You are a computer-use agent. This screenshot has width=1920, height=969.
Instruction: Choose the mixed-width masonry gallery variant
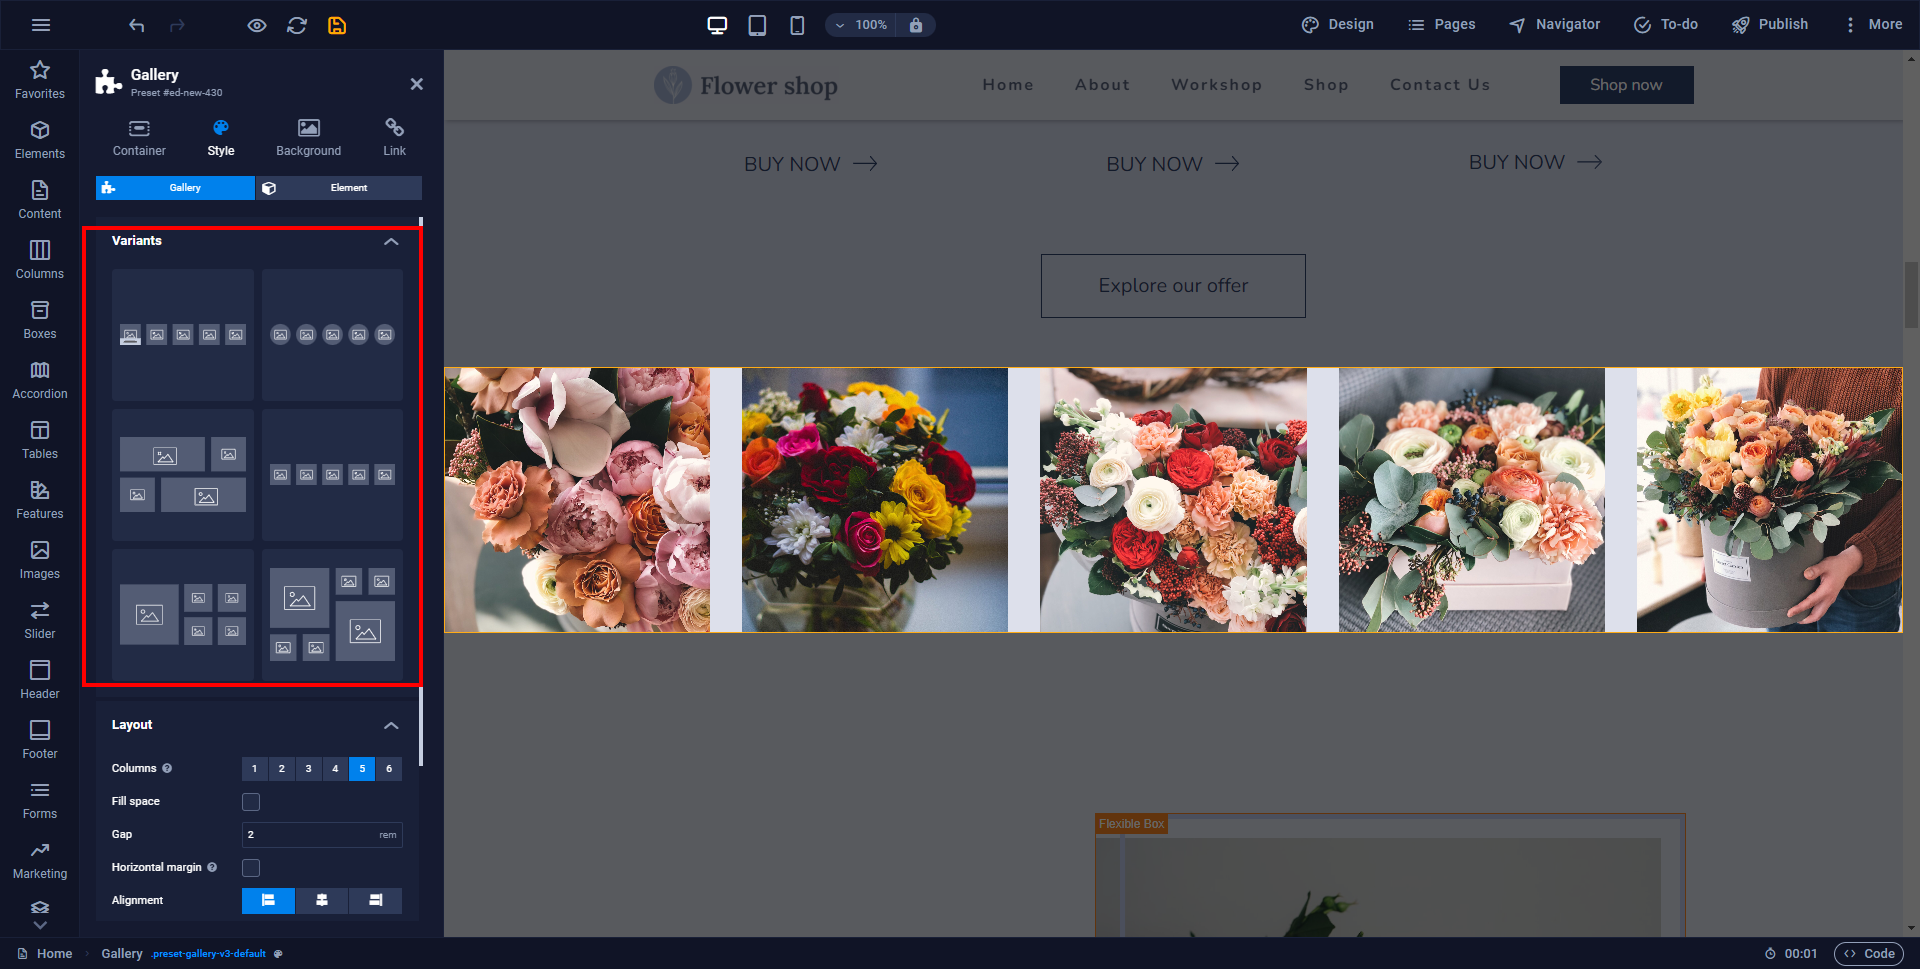click(183, 475)
